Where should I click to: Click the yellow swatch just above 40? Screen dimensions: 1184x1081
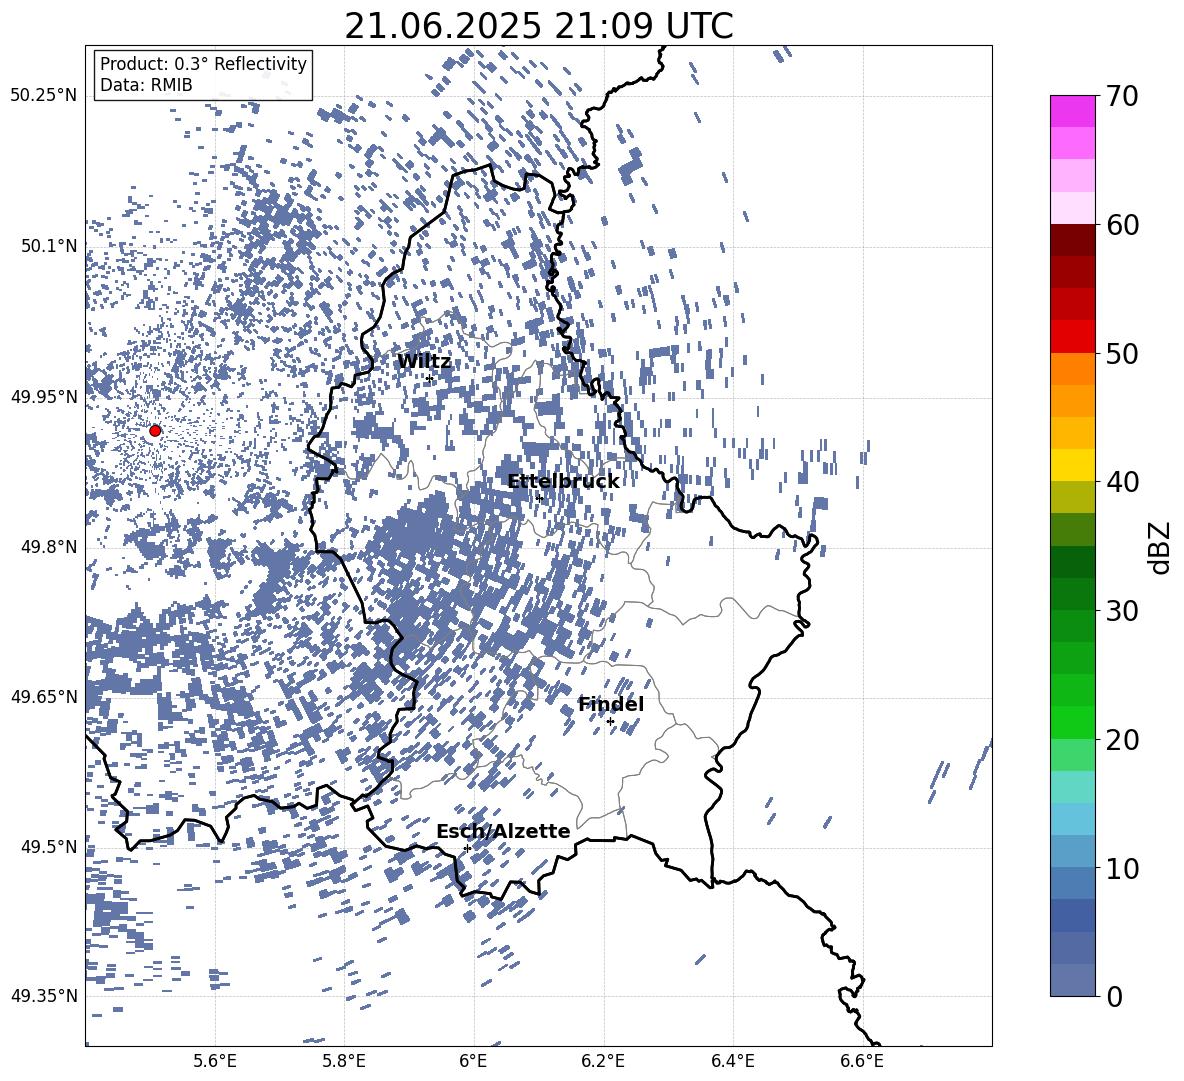tap(1072, 465)
